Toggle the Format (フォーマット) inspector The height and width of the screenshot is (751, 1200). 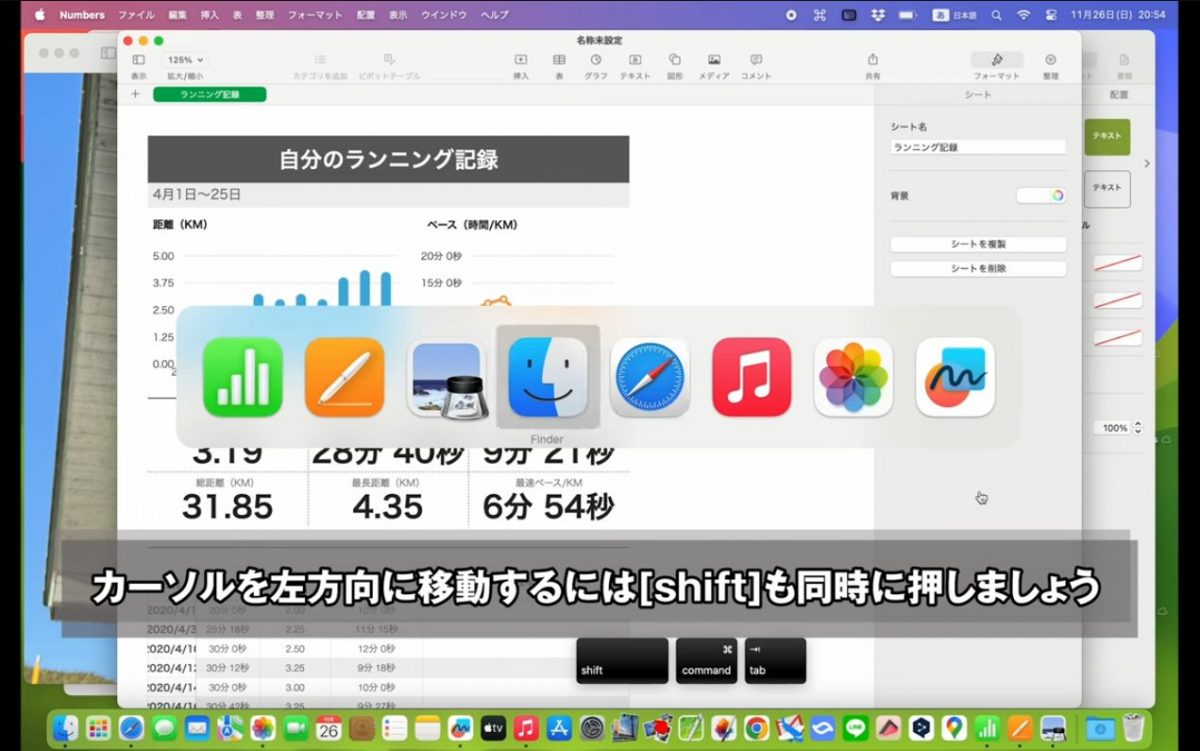click(996, 60)
